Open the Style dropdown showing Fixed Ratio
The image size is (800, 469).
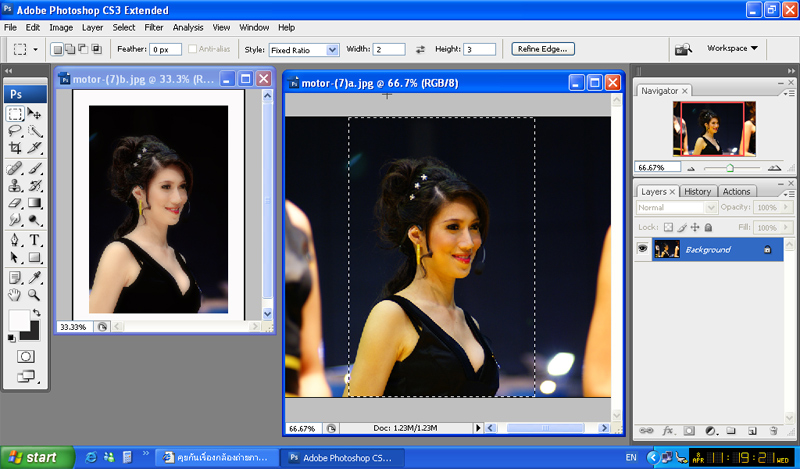click(x=304, y=49)
